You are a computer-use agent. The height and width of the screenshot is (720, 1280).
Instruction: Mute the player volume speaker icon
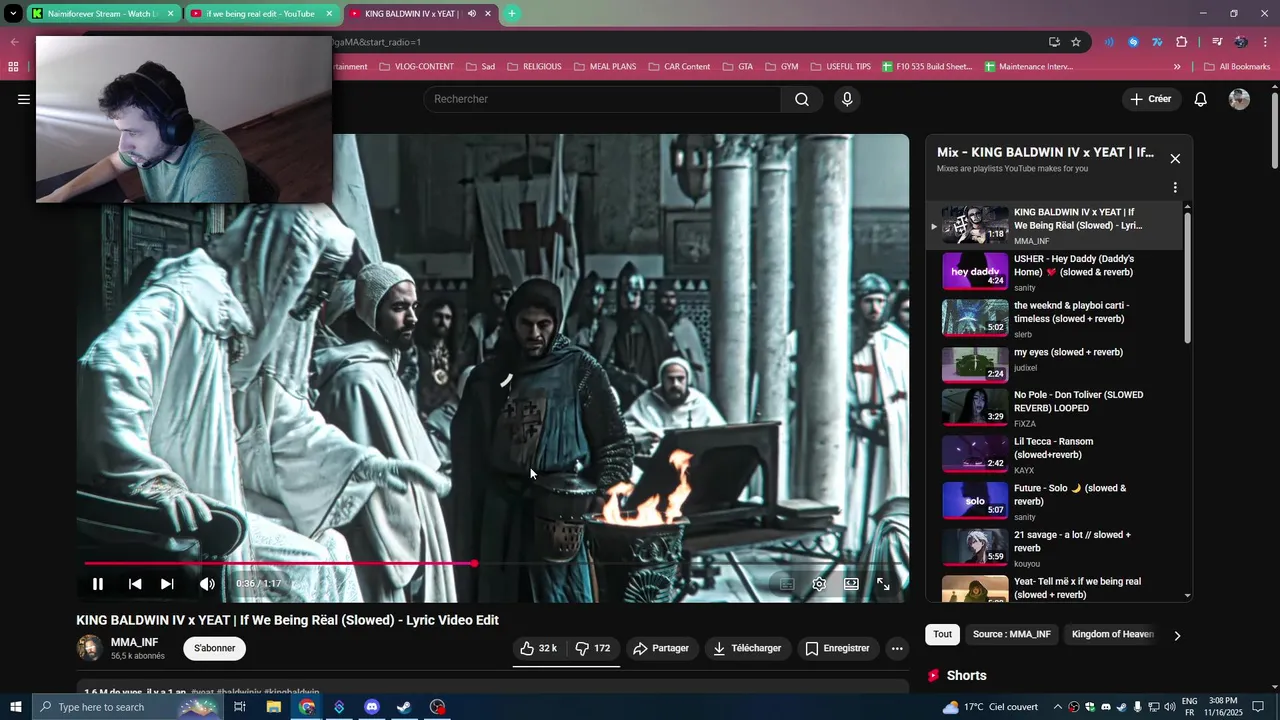[207, 584]
